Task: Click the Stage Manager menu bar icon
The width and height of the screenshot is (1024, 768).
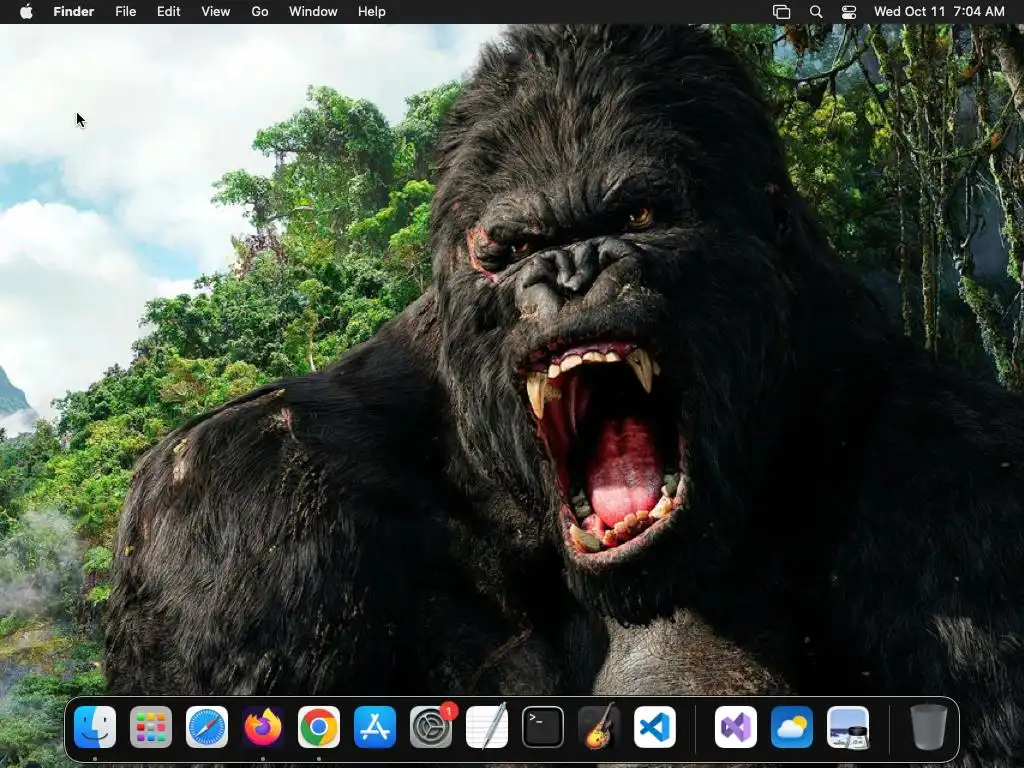Action: pos(782,12)
